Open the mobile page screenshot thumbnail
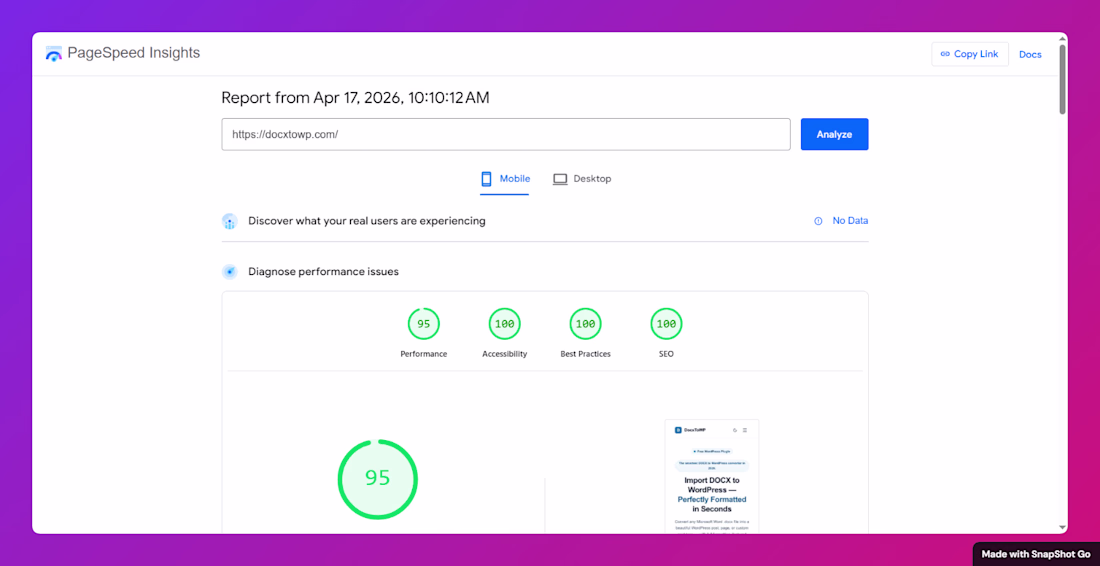 (x=711, y=476)
